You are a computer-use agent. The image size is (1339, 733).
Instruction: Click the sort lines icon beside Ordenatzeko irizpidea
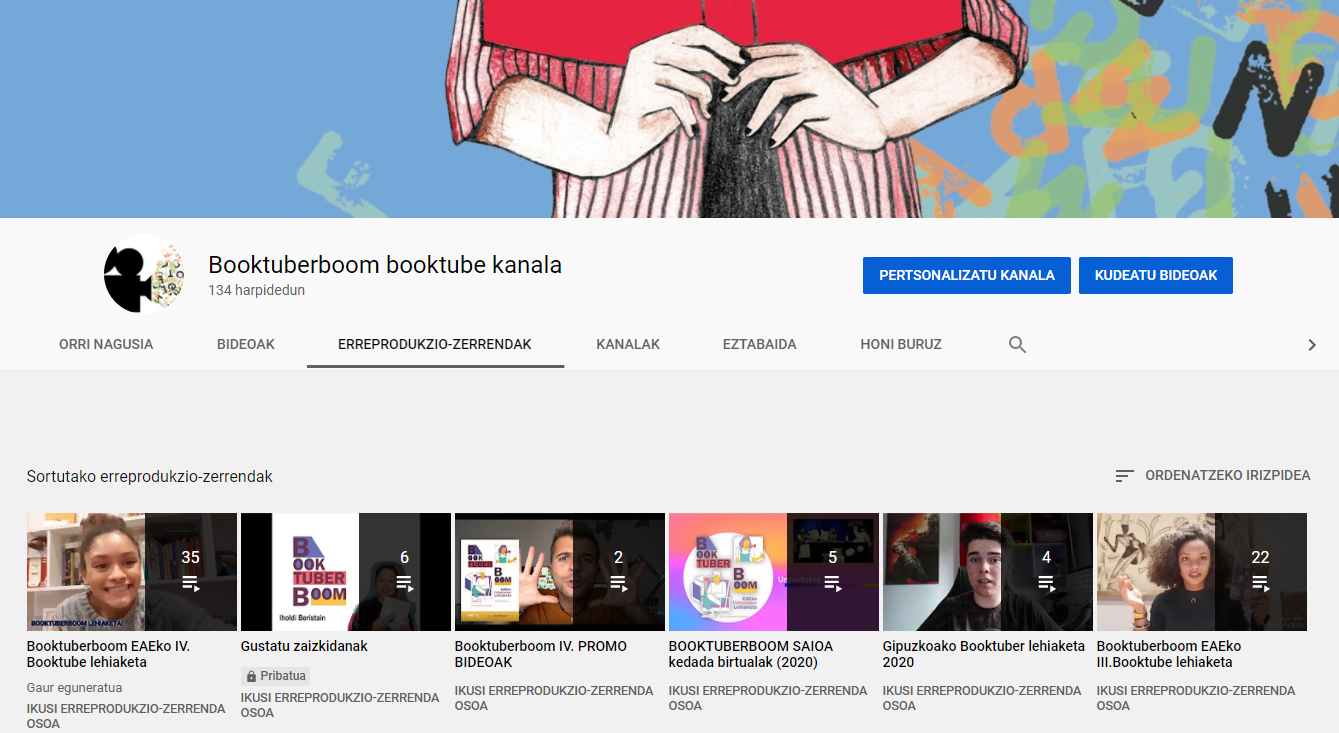coord(1125,476)
